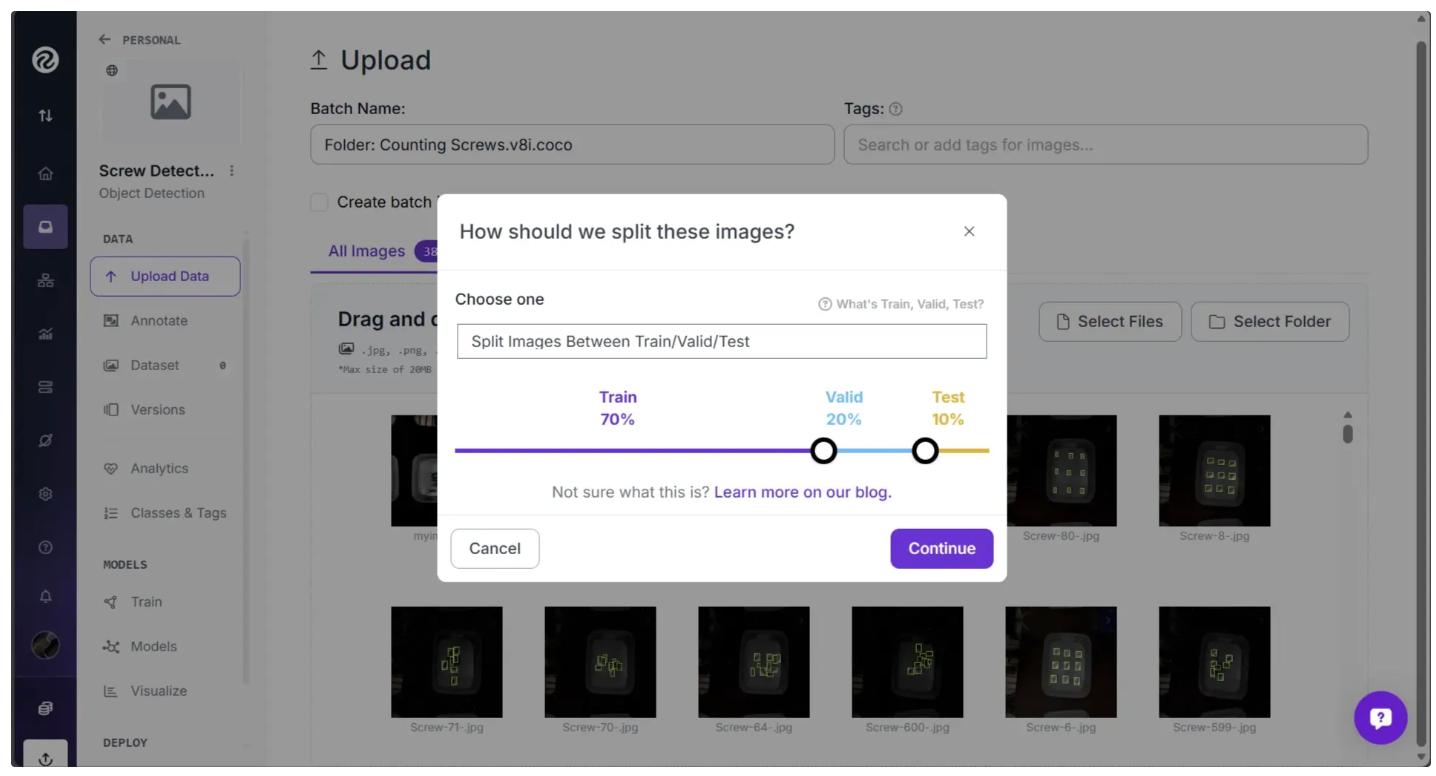Click the Tags help question icon

tap(895, 109)
